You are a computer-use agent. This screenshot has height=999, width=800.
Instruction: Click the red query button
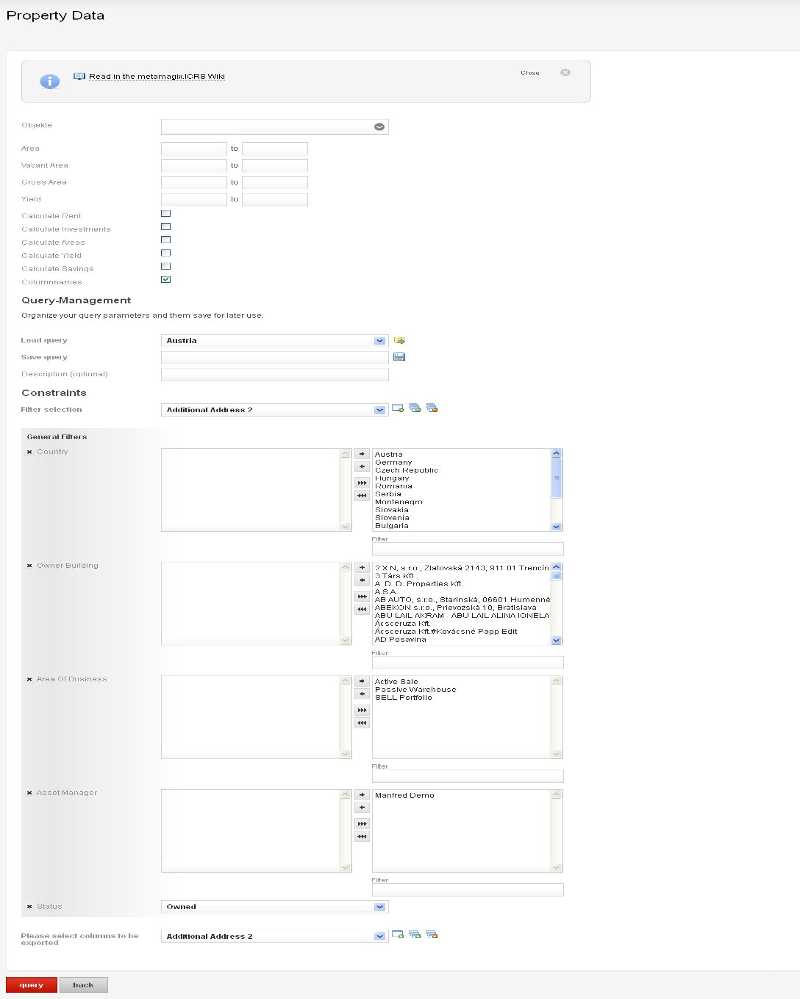coord(31,985)
